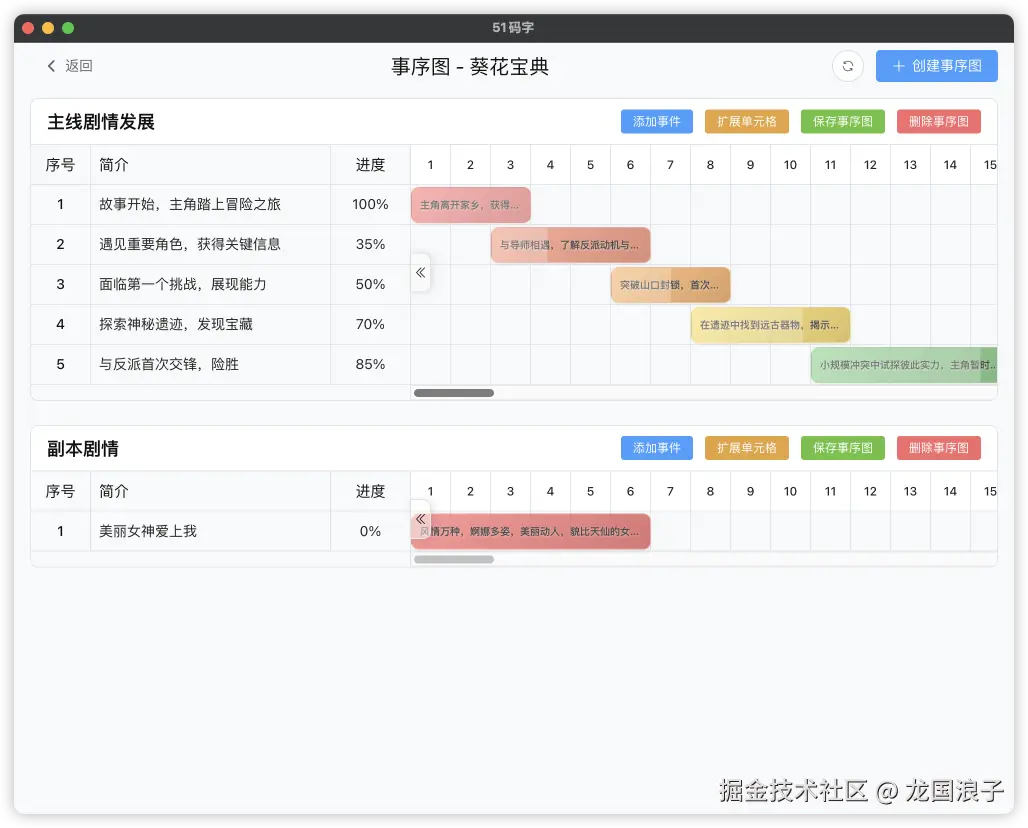Save via 保存事序图 in 主线剧情发展
1028x828 pixels.
point(842,121)
